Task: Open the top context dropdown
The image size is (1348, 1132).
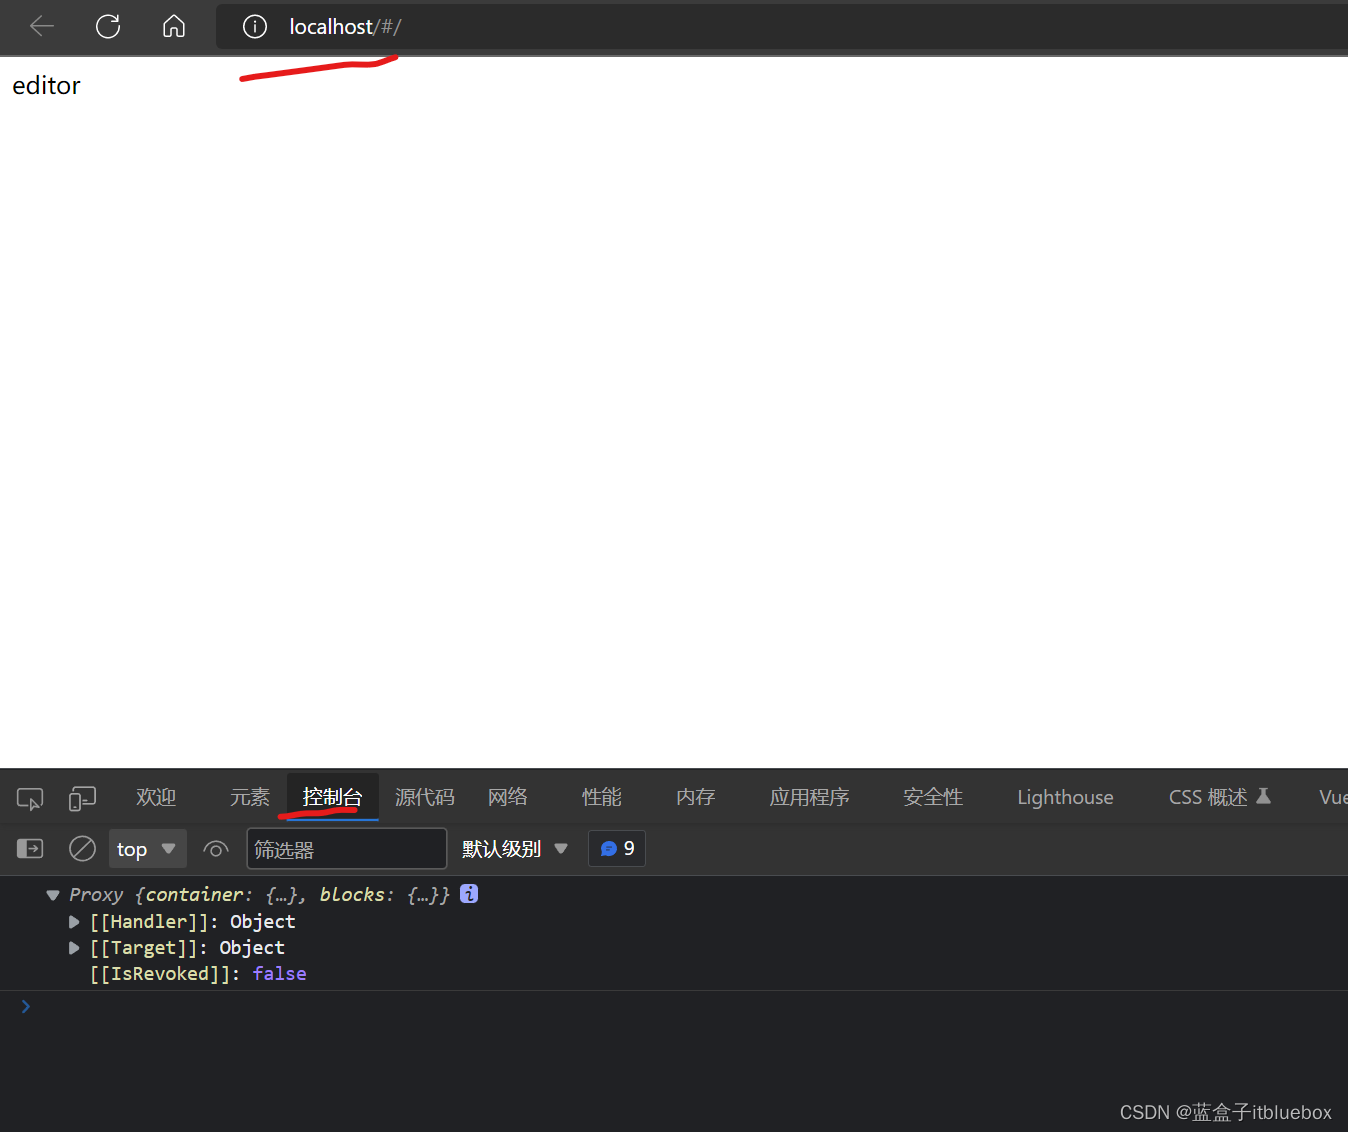Action: click(147, 849)
